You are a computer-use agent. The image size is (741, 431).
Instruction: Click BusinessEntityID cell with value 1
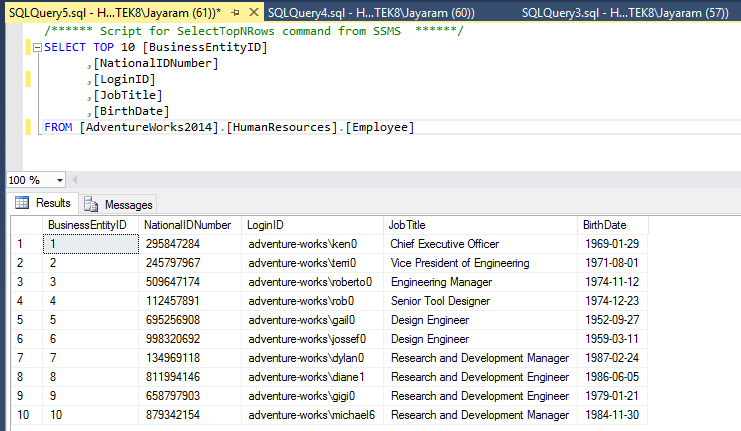[x=91, y=244]
